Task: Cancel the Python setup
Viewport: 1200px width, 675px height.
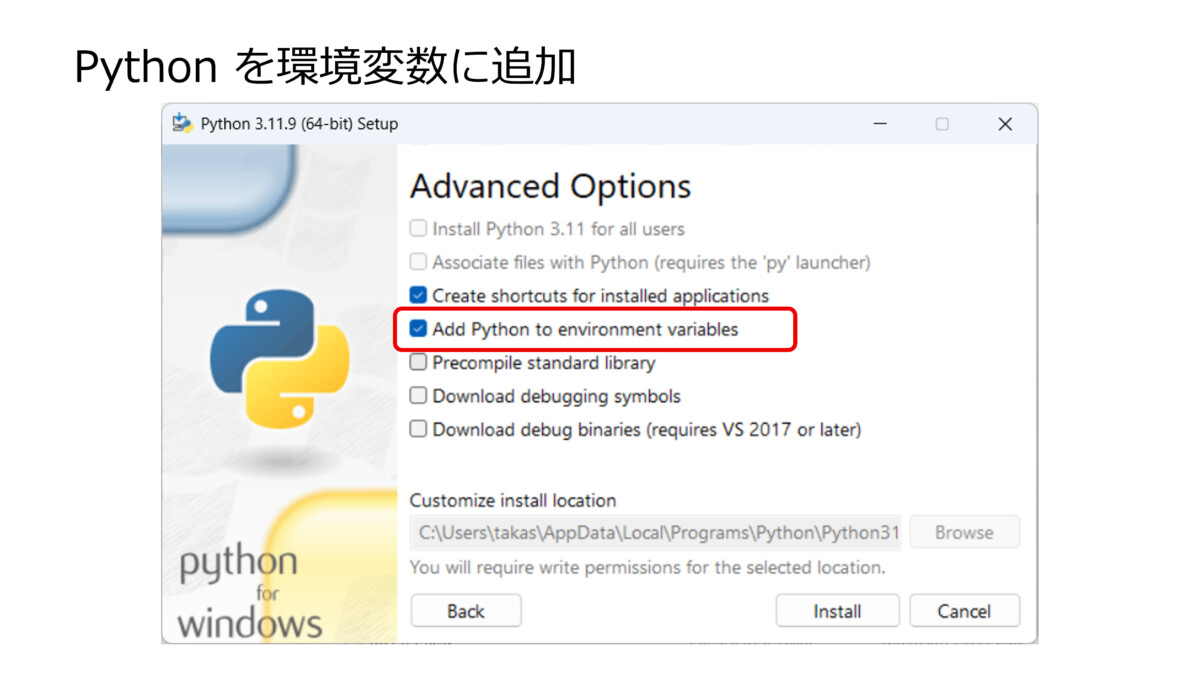Action: 964,611
